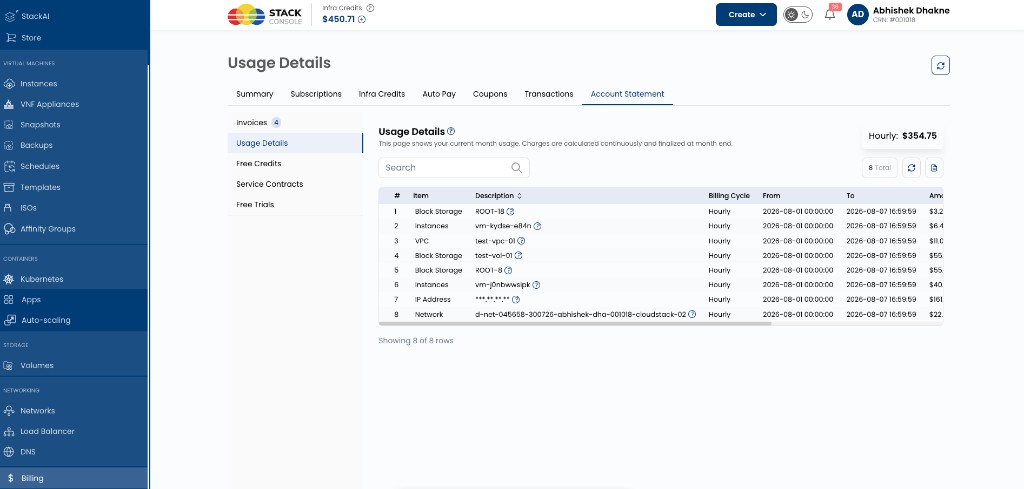This screenshot has width=1024, height=489.
Task: Open the StackAI sidebar icon
Action: (x=10, y=16)
